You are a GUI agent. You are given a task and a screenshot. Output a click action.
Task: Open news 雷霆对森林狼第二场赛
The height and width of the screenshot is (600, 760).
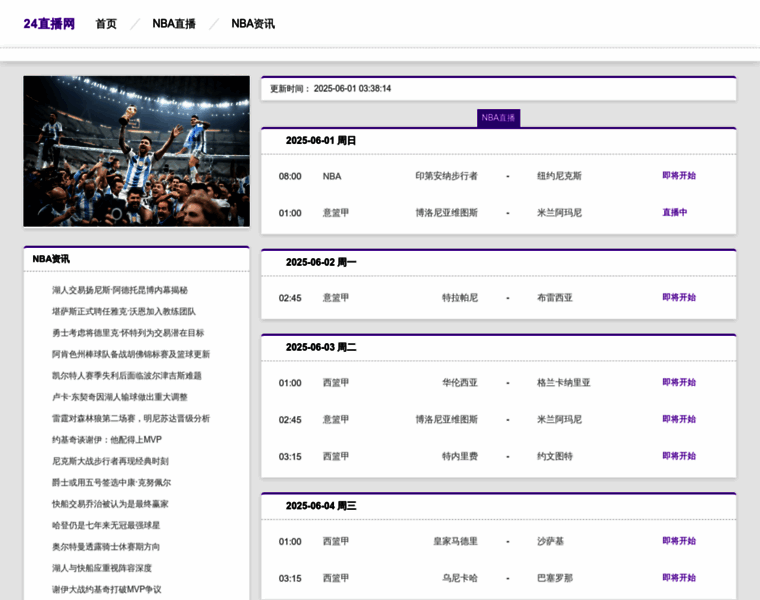131,418
